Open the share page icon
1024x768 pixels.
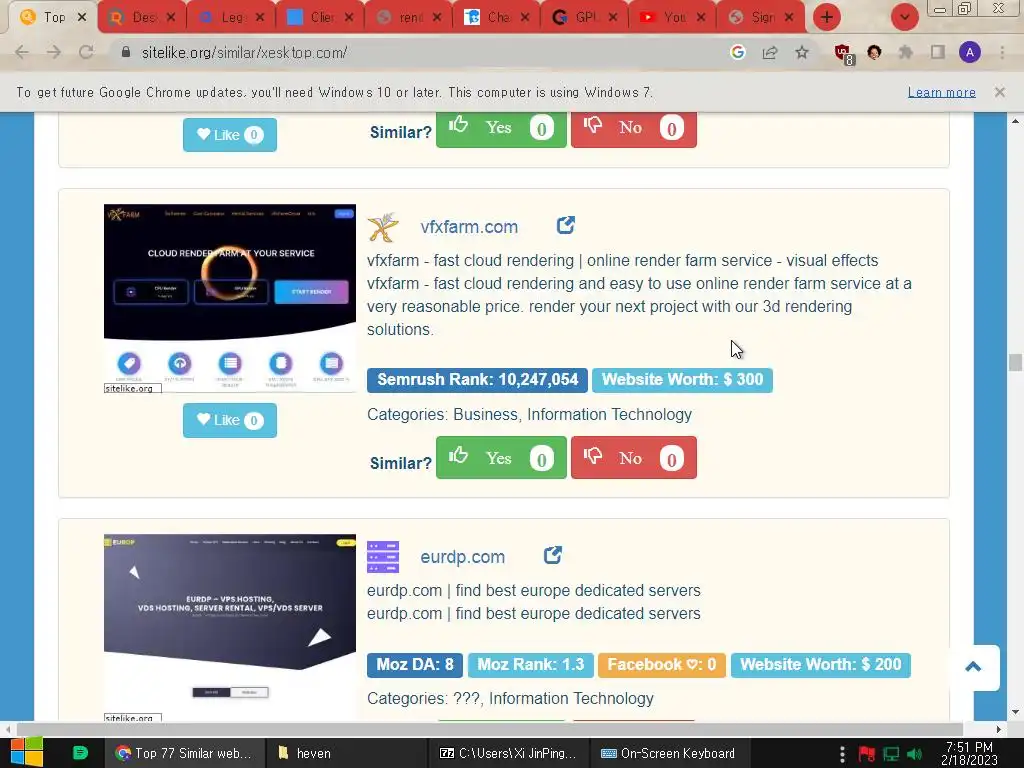(x=770, y=53)
